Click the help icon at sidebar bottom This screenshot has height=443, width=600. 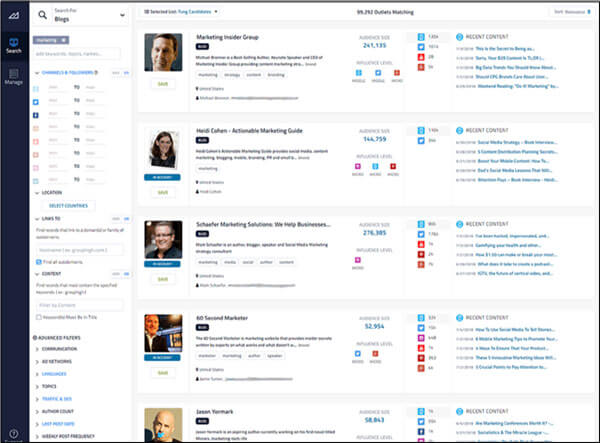(x=14, y=433)
